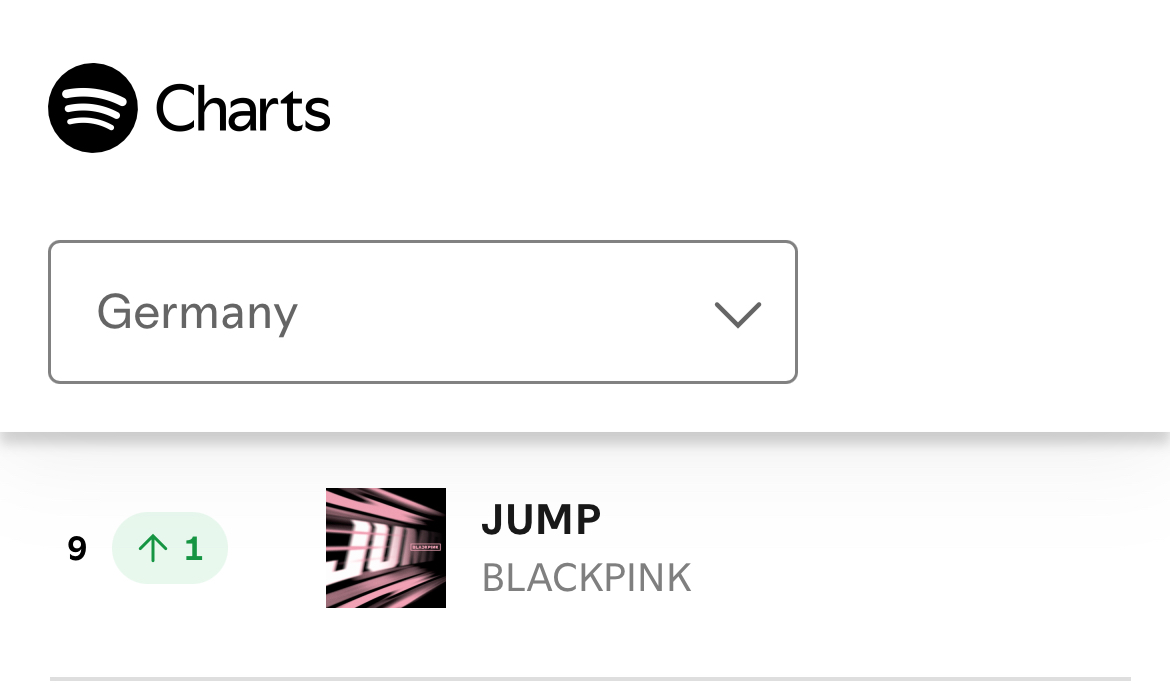Click the divider line below JUMP row

pyautogui.click(x=590, y=679)
